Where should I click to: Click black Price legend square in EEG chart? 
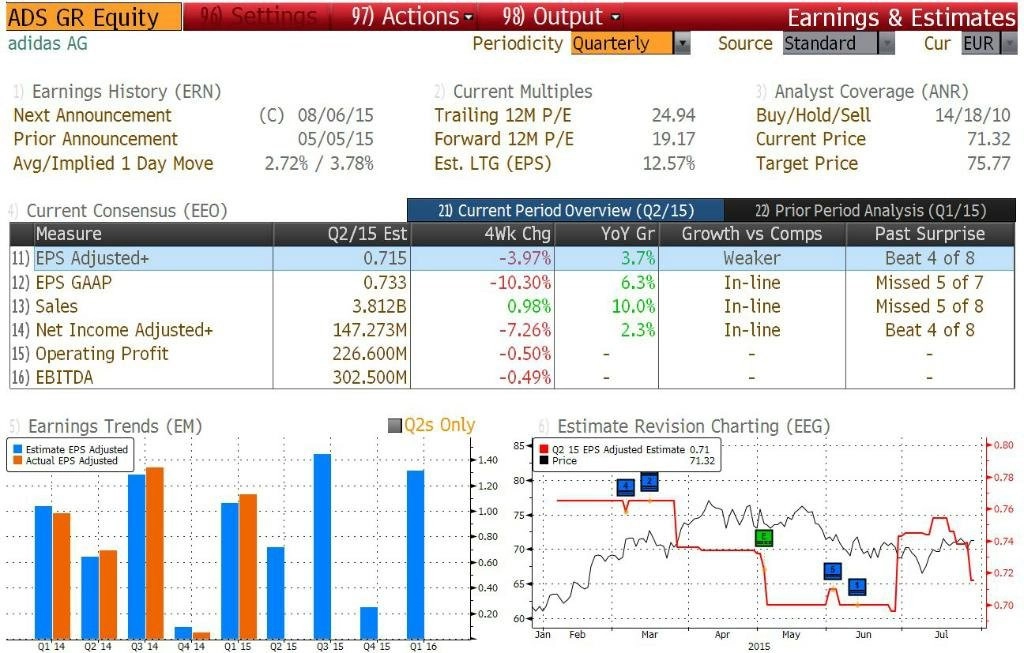544,460
